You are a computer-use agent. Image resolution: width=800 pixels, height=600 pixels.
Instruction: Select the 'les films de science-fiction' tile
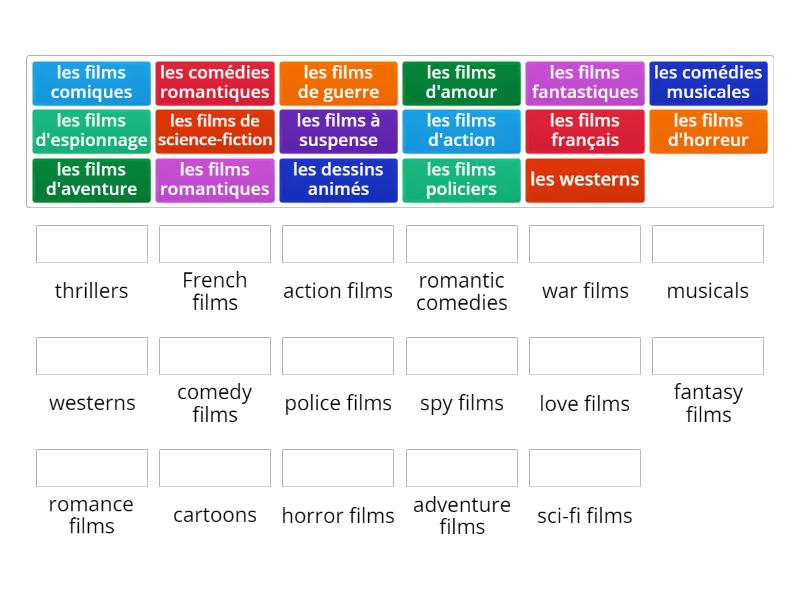[215, 131]
